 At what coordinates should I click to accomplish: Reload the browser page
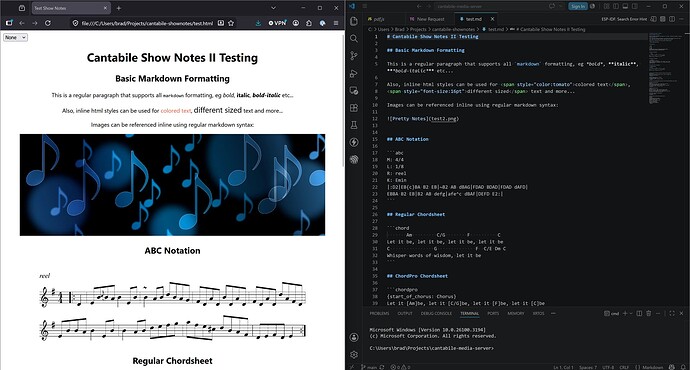coord(48,23)
